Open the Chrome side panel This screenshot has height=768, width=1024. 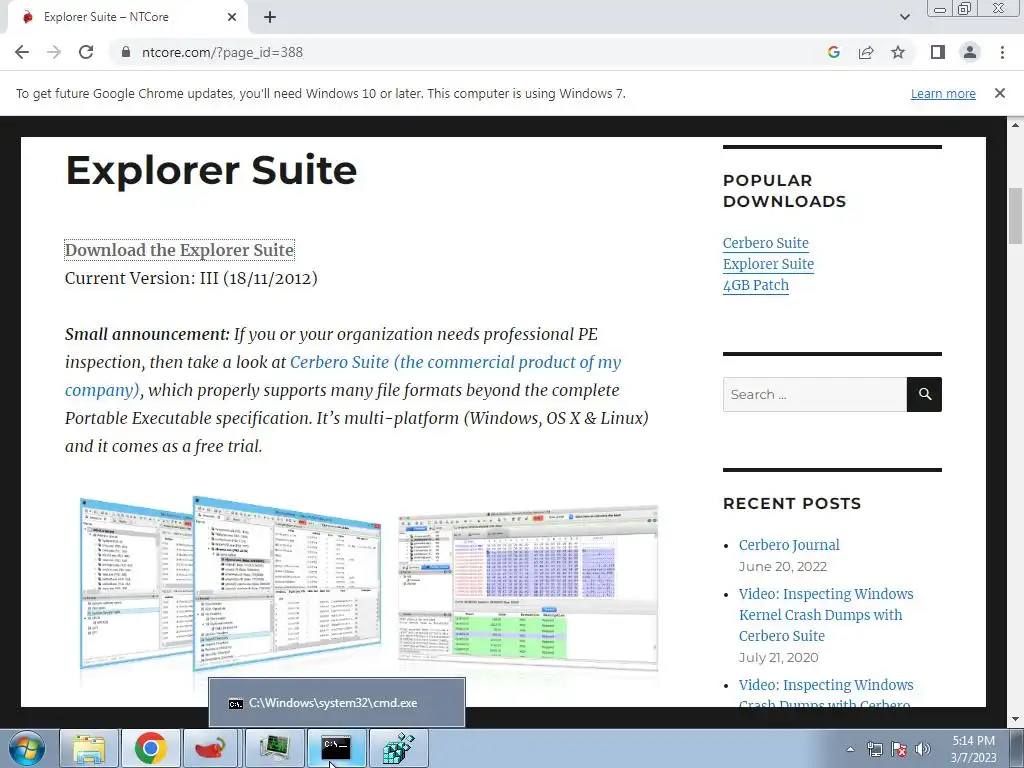pos(938,52)
